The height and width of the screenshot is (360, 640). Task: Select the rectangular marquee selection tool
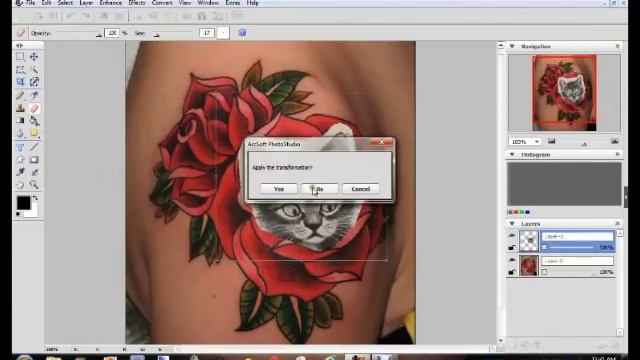(20, 57)
